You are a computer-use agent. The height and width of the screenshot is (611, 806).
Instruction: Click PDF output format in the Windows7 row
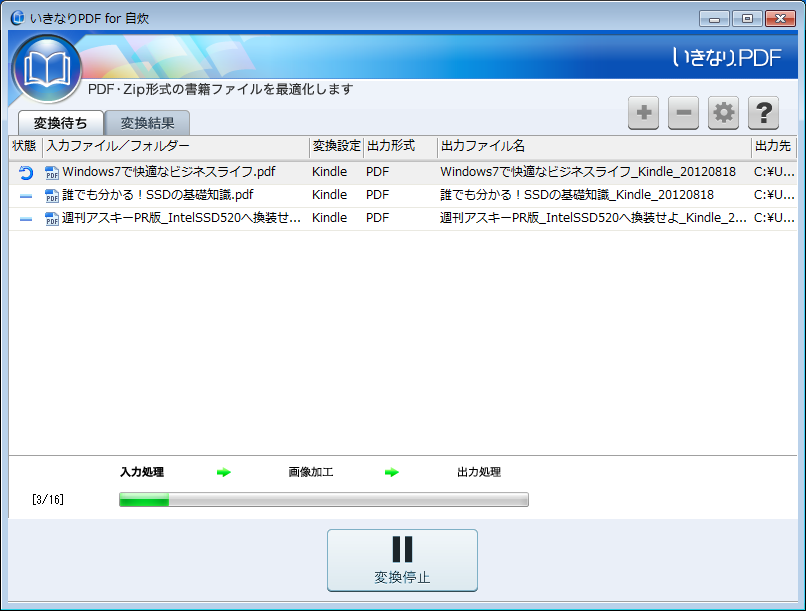(x=377, y=172)
